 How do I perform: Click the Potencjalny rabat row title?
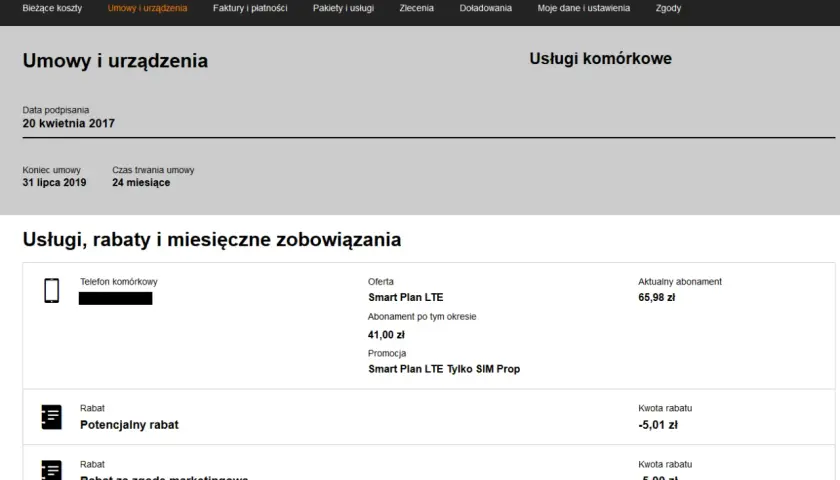[129, 425]
